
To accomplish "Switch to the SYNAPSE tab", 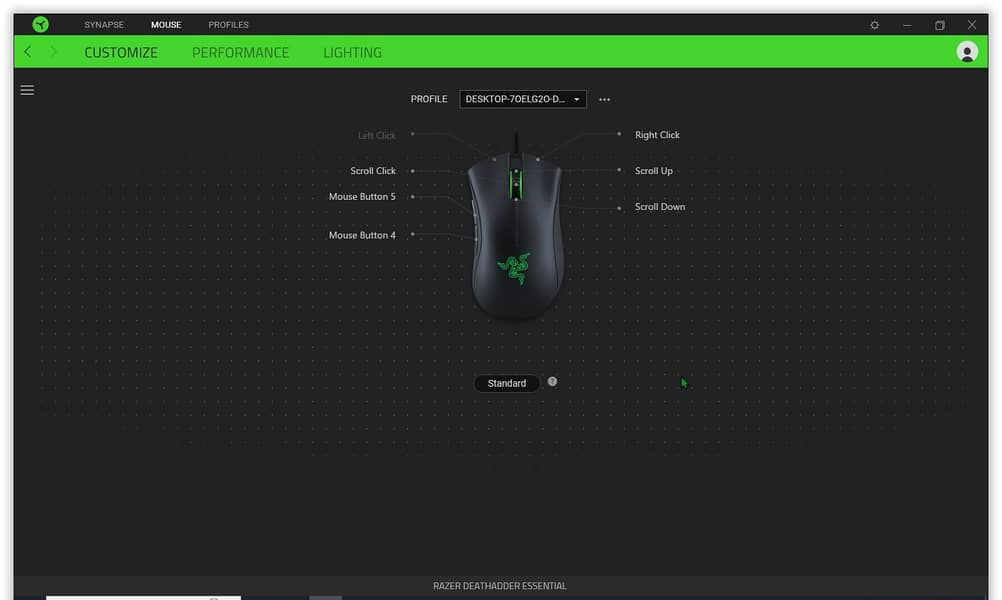I will [104, 24].
